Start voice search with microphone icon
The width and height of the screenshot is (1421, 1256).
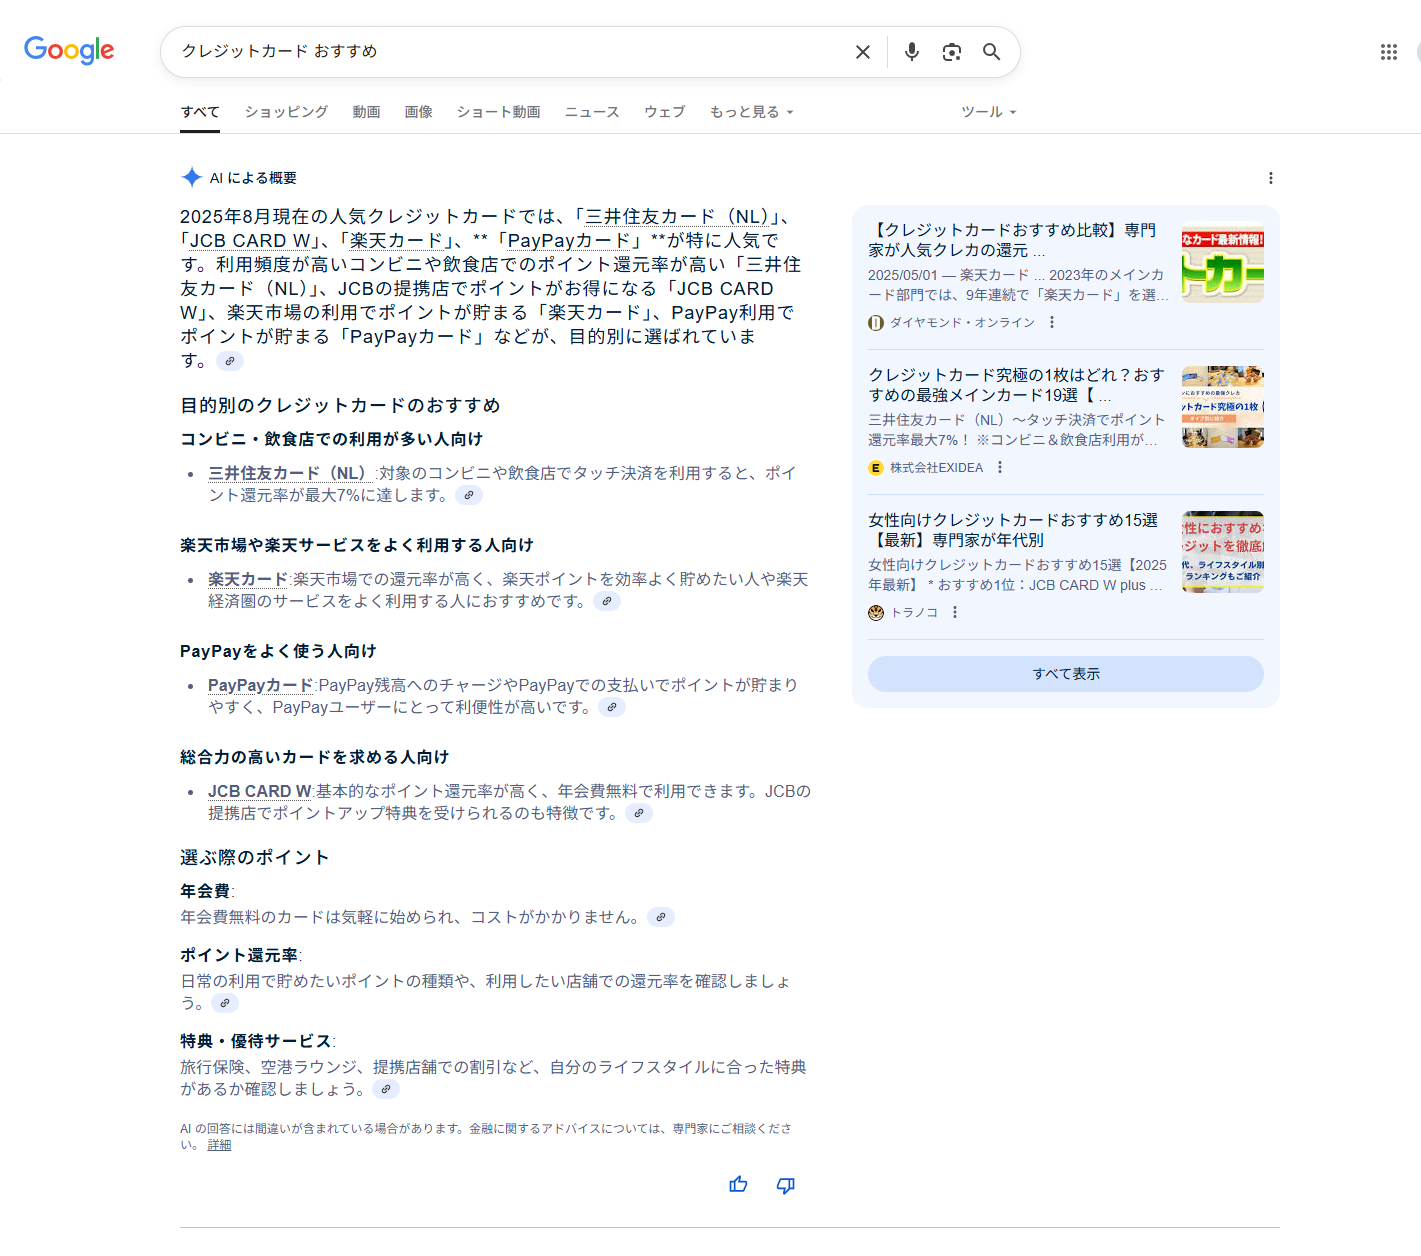pyautogui.click(x=911, y=52)
